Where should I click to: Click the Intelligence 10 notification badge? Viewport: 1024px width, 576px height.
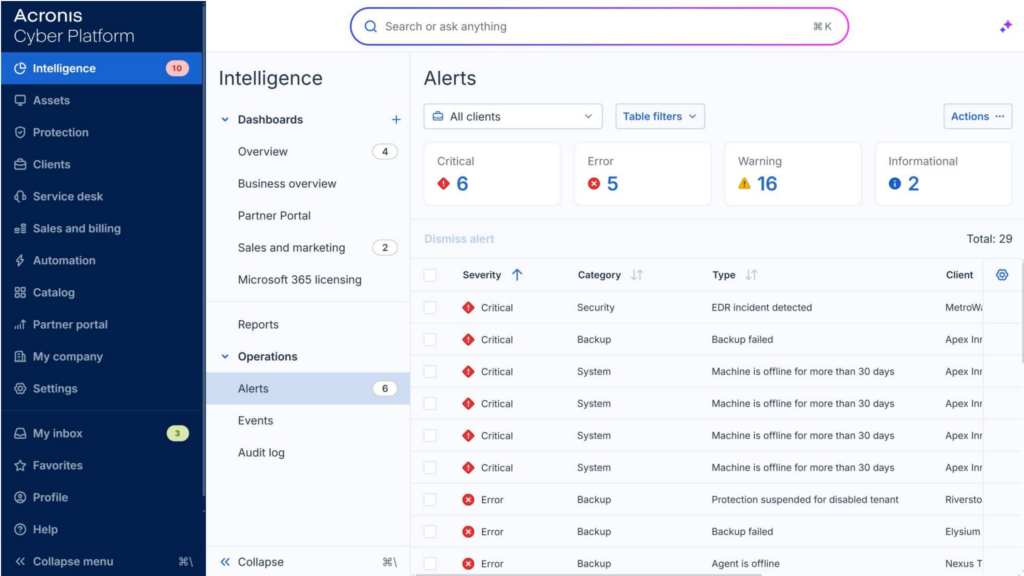177,68
